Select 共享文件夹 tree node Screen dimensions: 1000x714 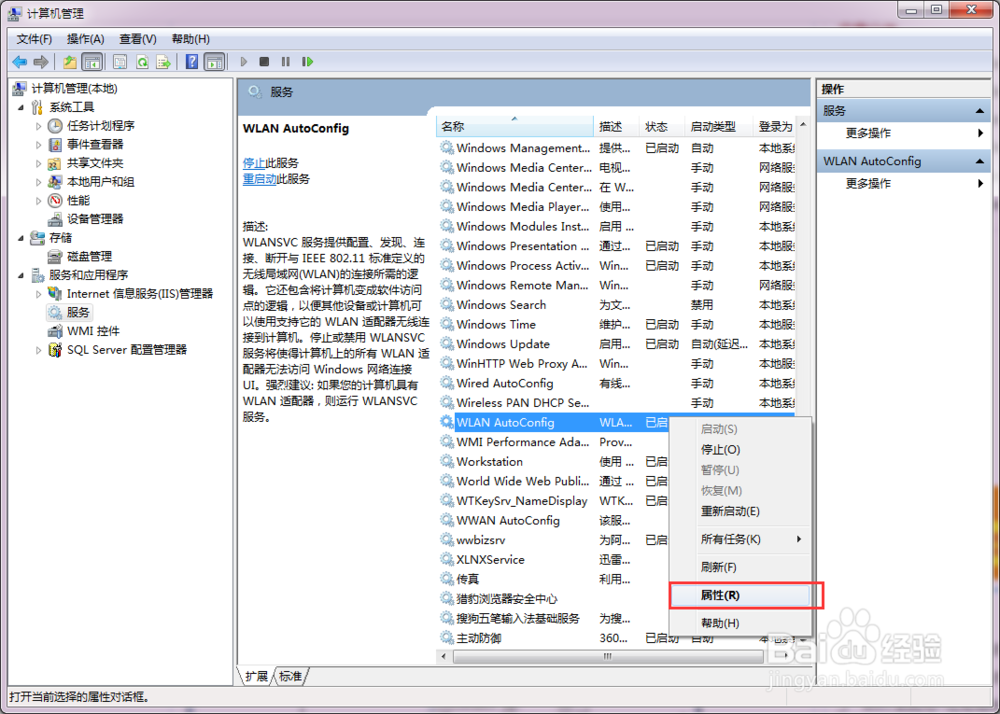pos(95,163)
